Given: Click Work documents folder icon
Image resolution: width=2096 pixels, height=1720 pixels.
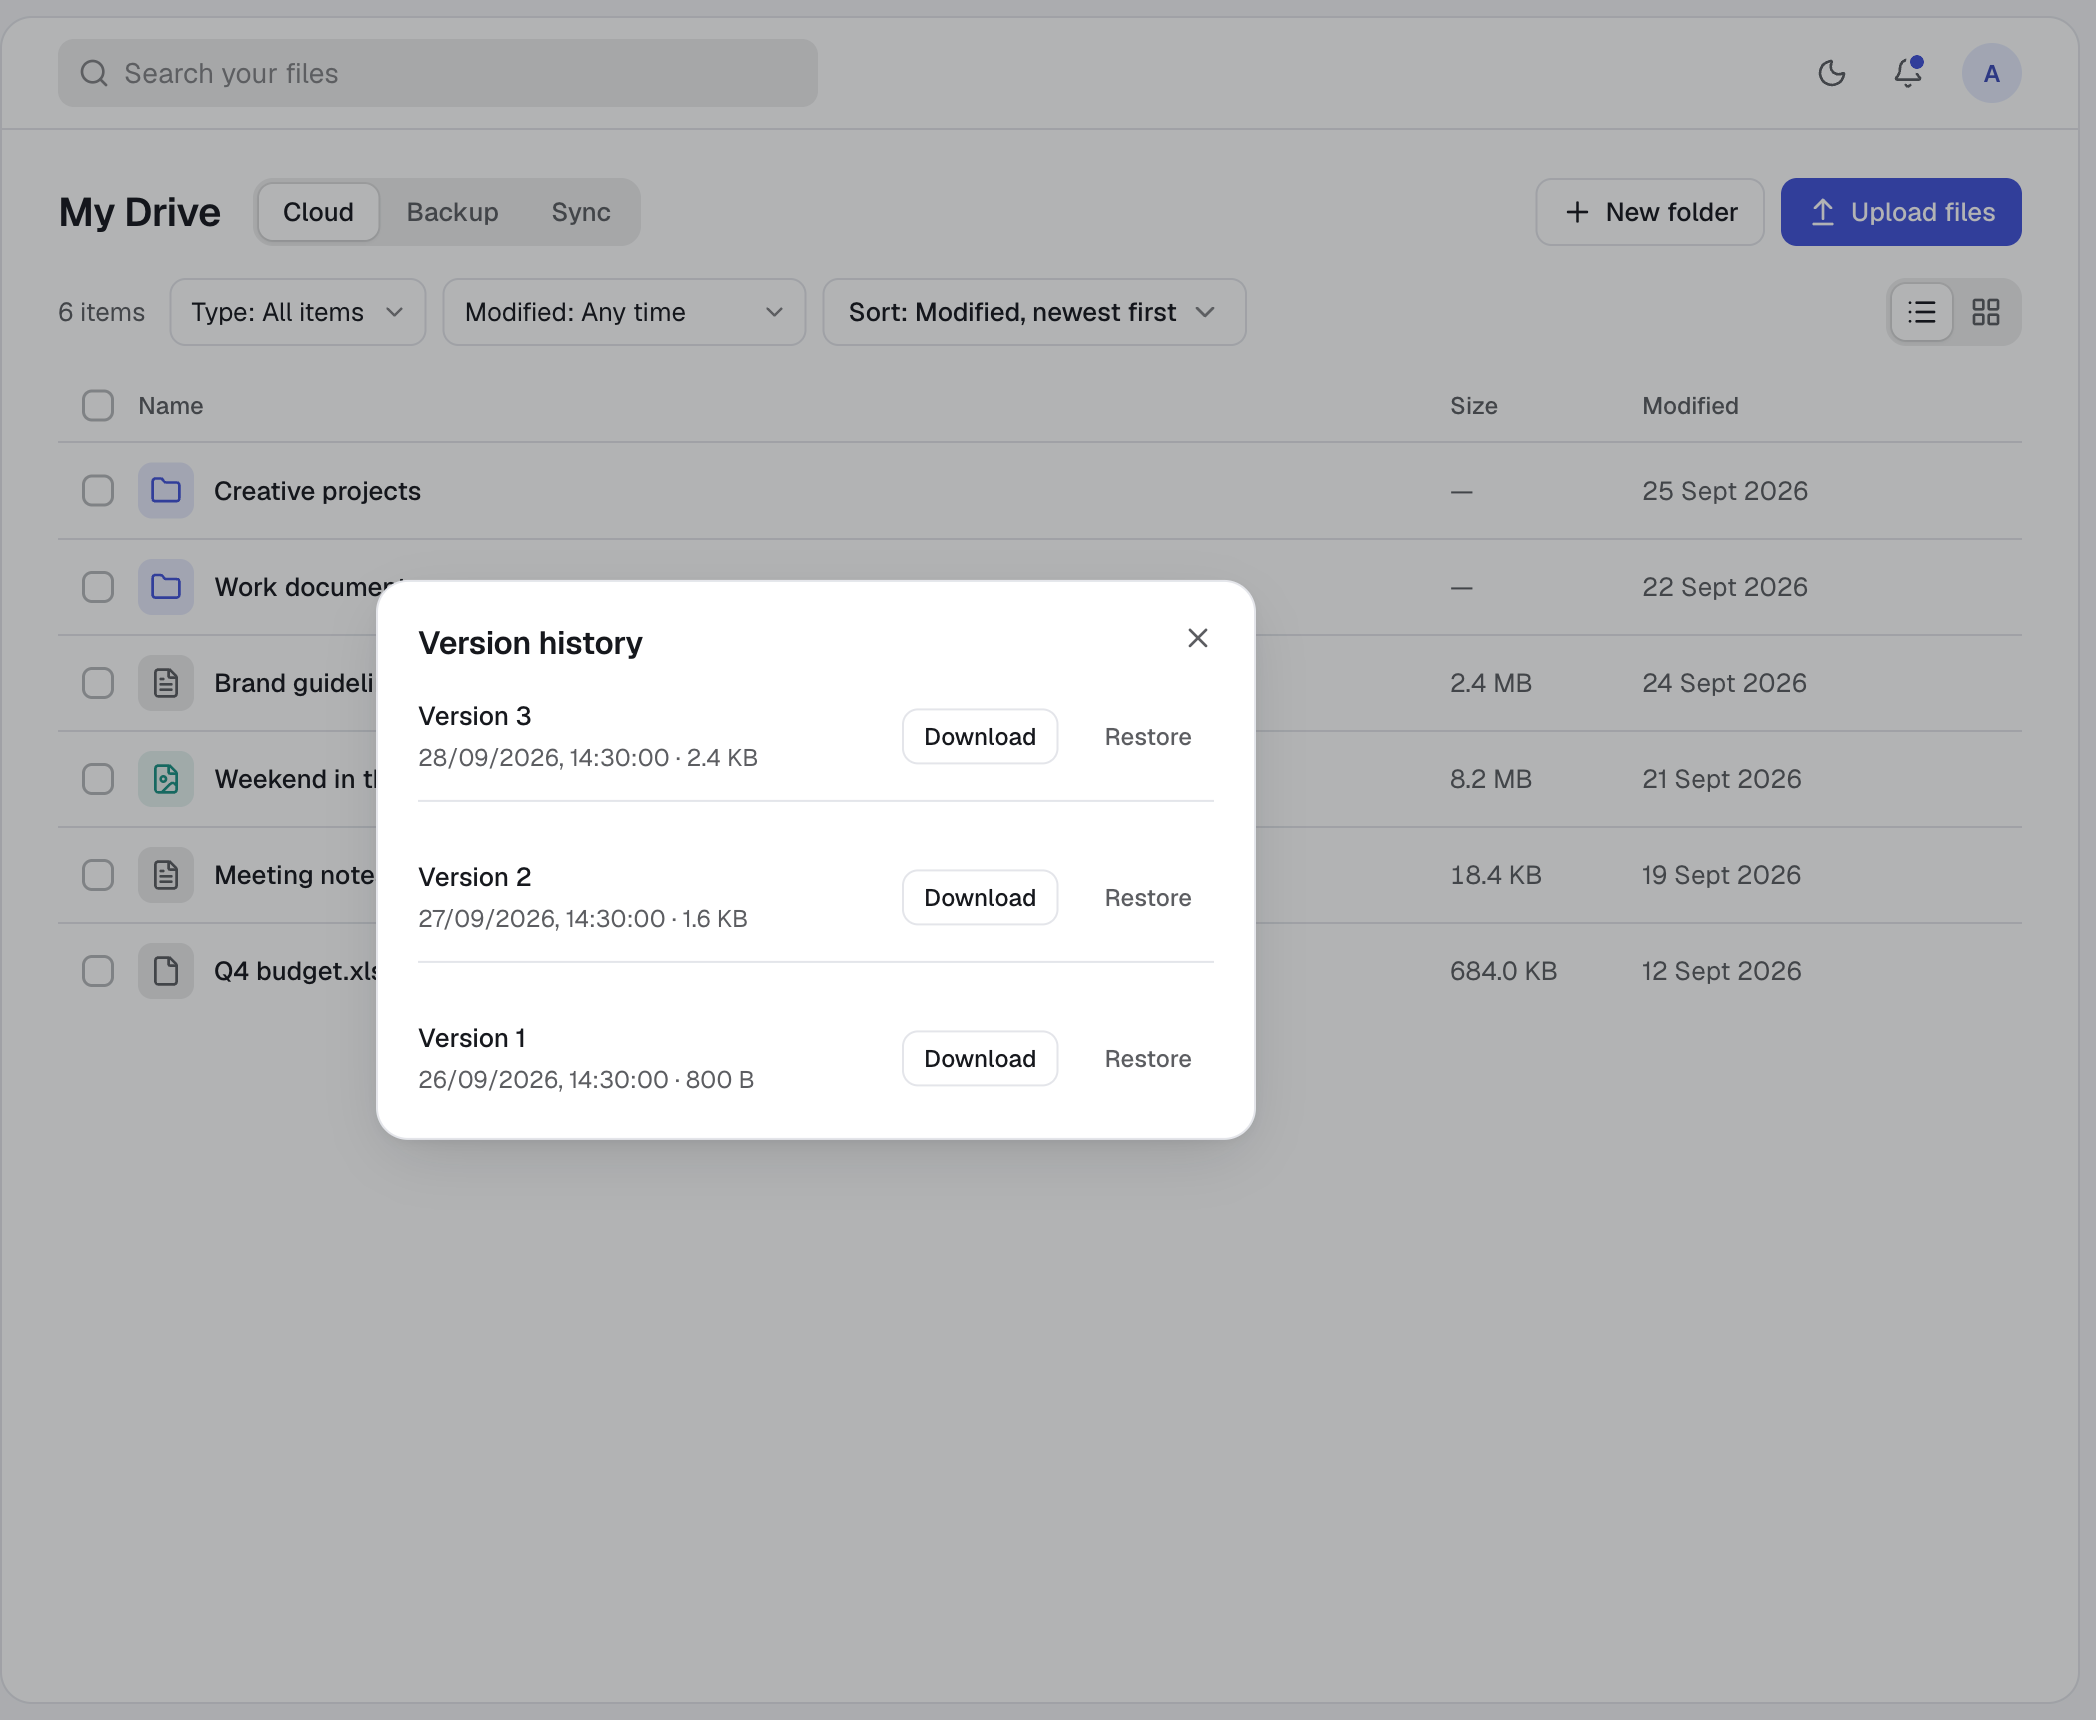Looking at the screenshot, I should point(166,587).
